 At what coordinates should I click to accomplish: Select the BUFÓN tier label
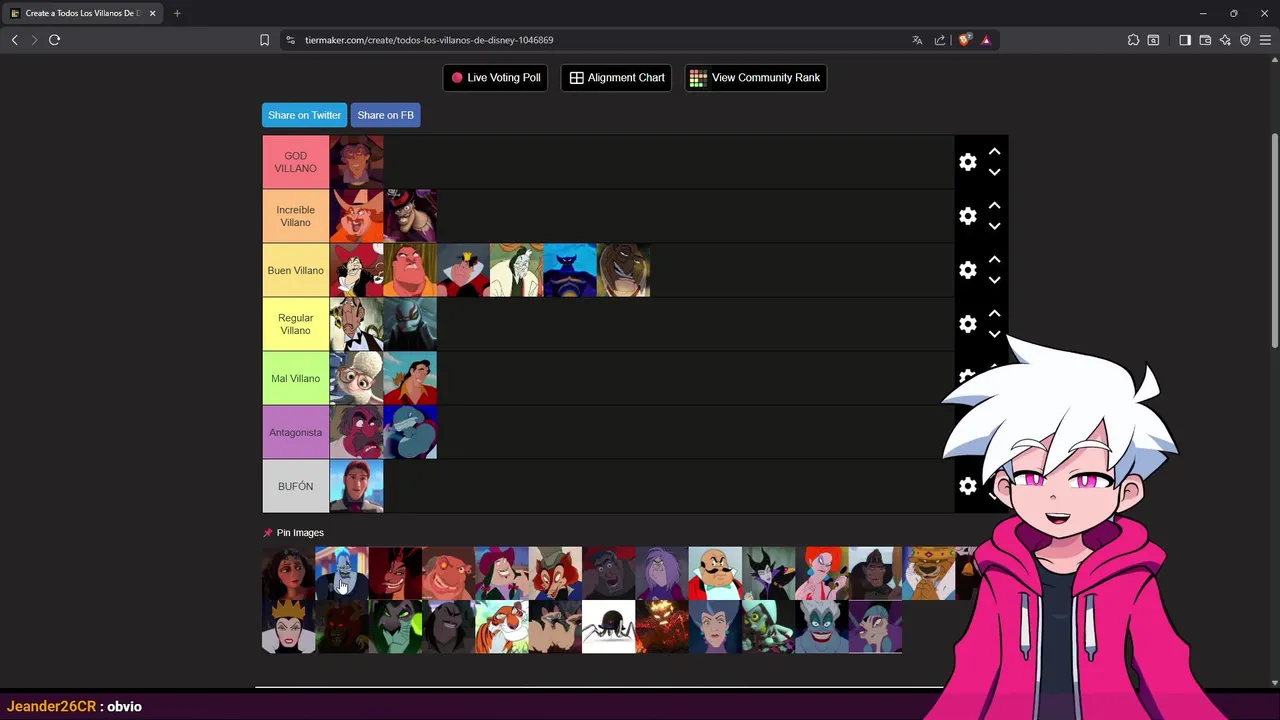pyautogui.click(x=295, y=486)
